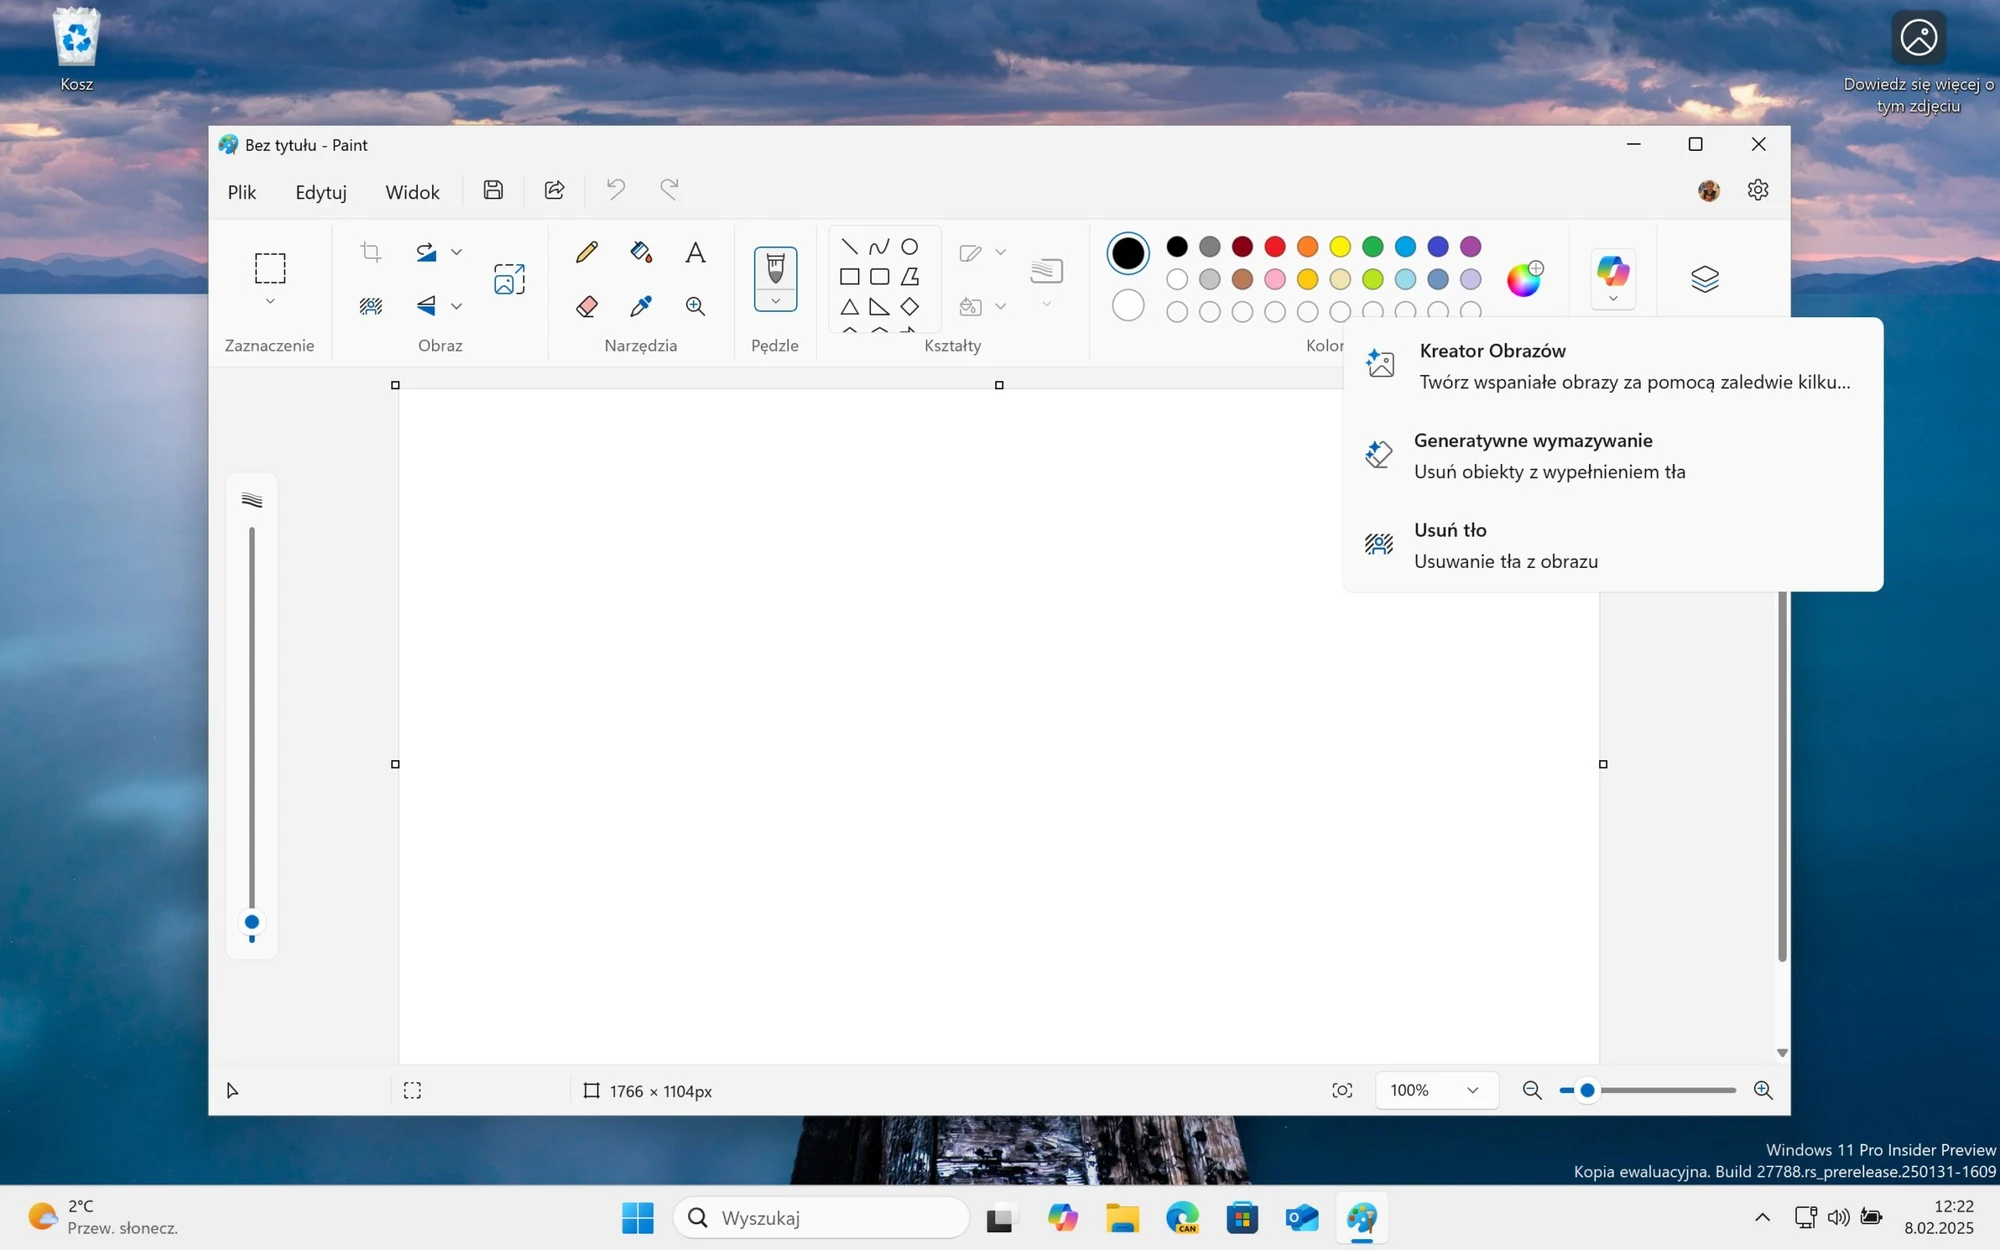The height and width of the screenshot is (1250, 2000).
Task: Expand the Rotate options dropdown arrow
Action: tap(456, 252)
